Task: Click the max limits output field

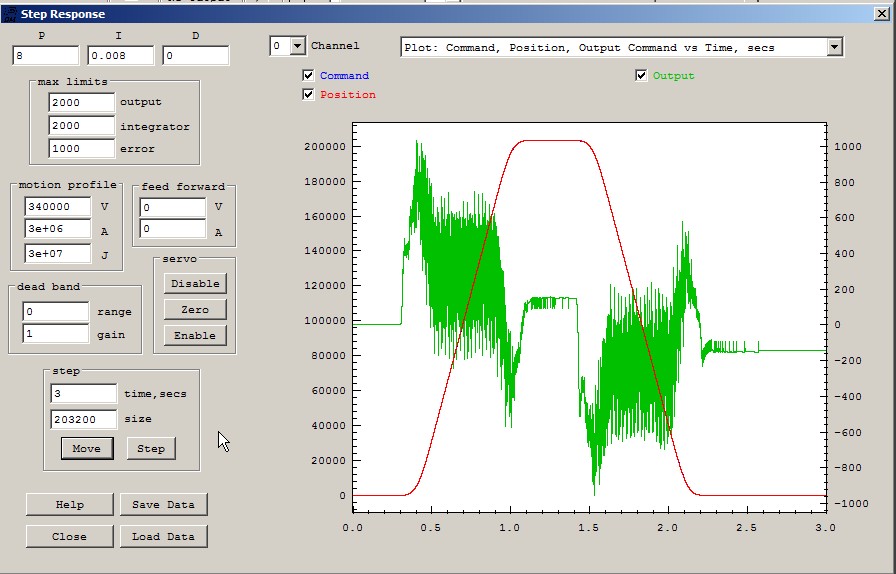Action: tap(82, 102)
